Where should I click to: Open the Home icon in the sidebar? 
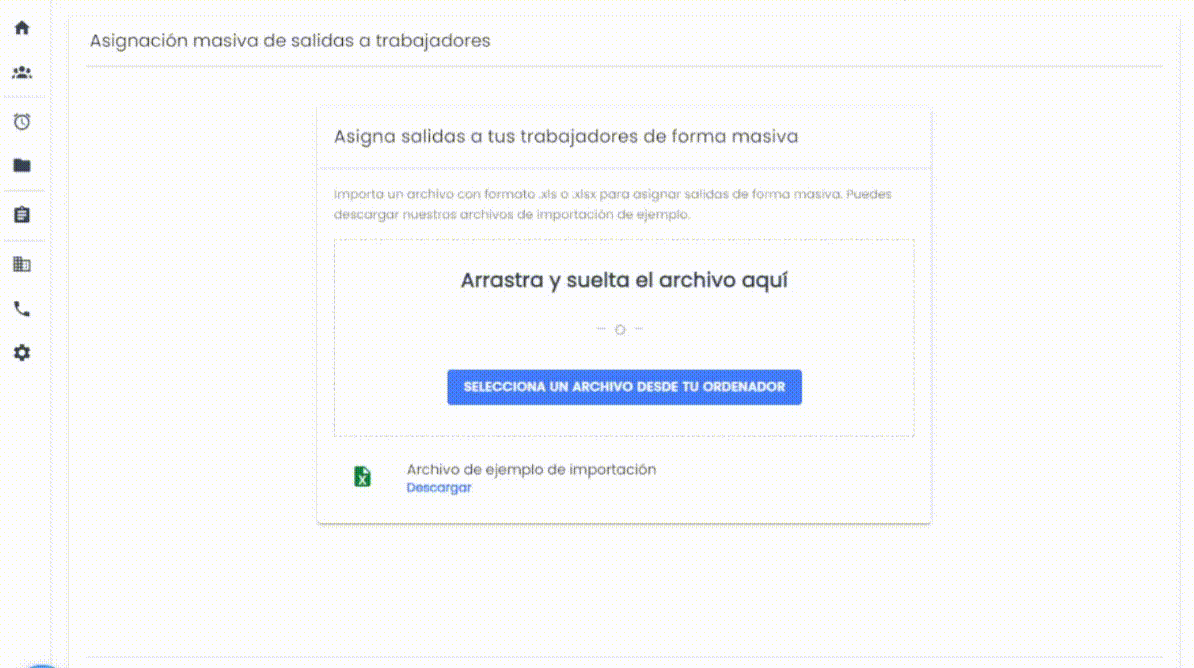click(22, 28)
